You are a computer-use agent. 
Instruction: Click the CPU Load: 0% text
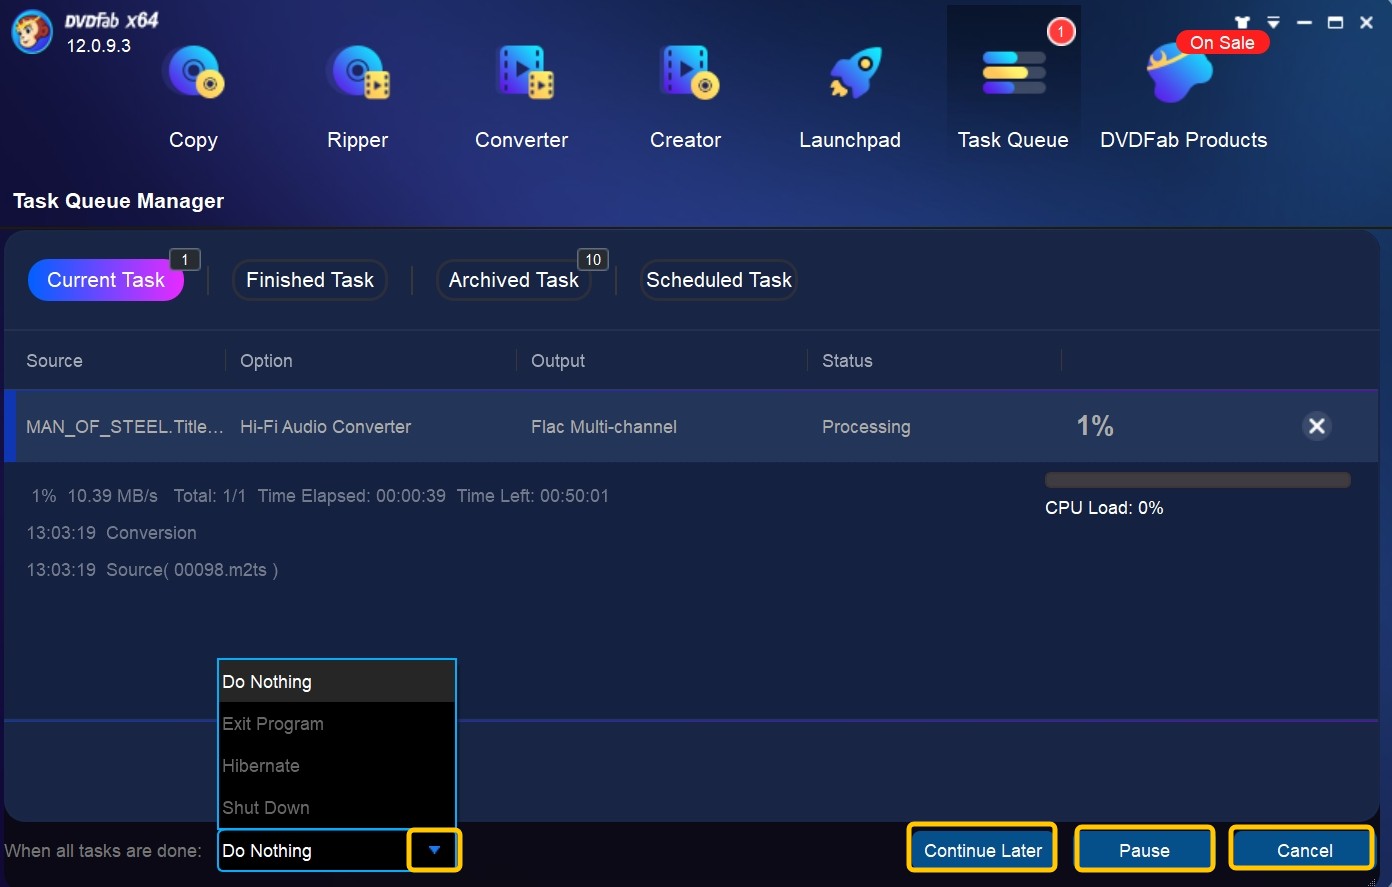(1104, 508)
